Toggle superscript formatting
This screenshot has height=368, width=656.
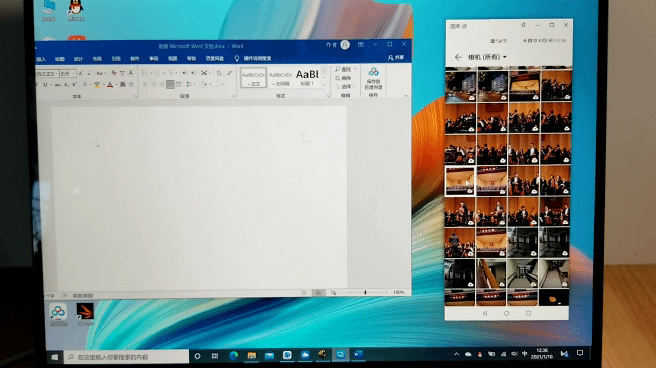point(74,84)
